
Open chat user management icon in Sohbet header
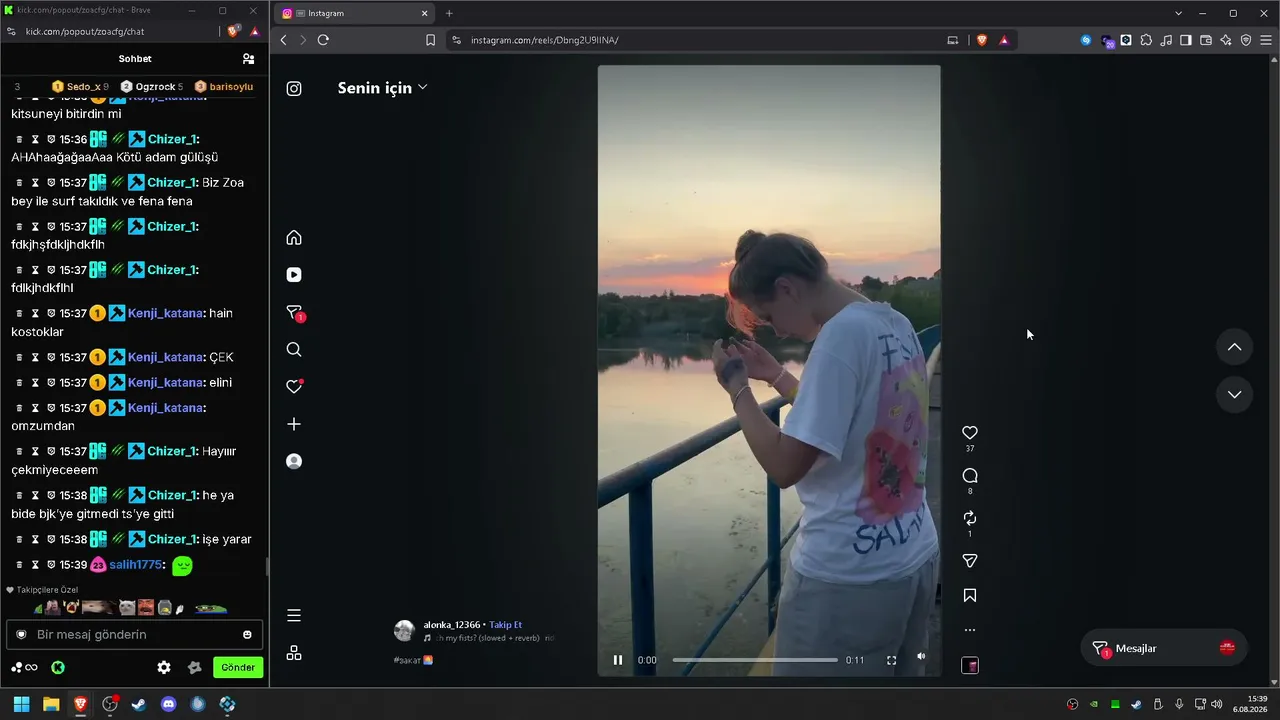[x=248, y=59]
